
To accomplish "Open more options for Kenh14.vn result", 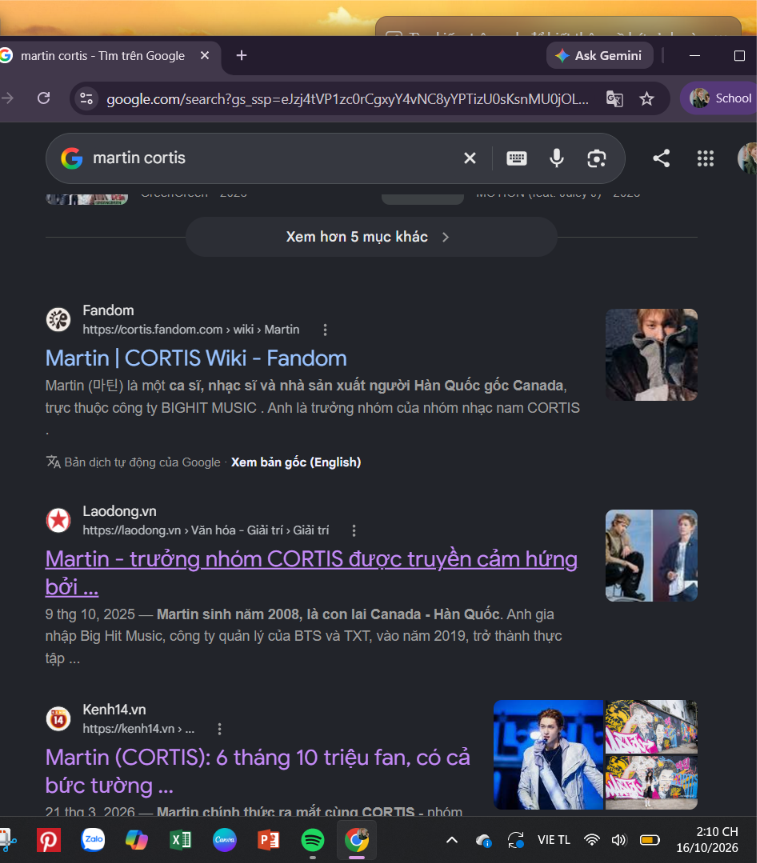I will [x=220, y=729].
